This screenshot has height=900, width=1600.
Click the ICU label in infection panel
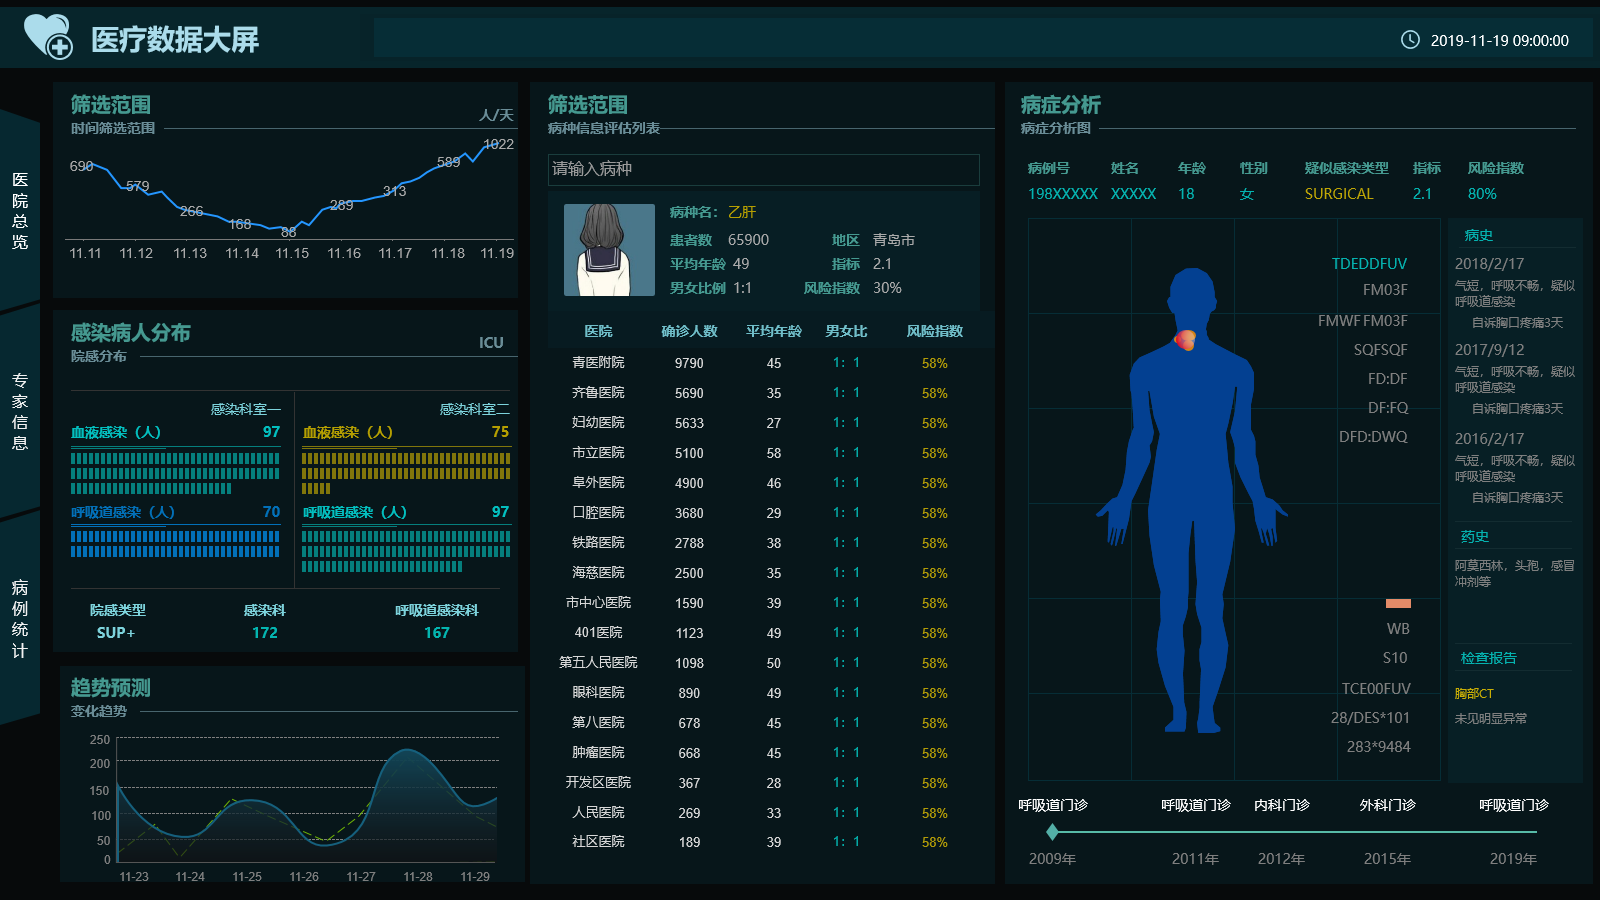click(x=491, y=343)
